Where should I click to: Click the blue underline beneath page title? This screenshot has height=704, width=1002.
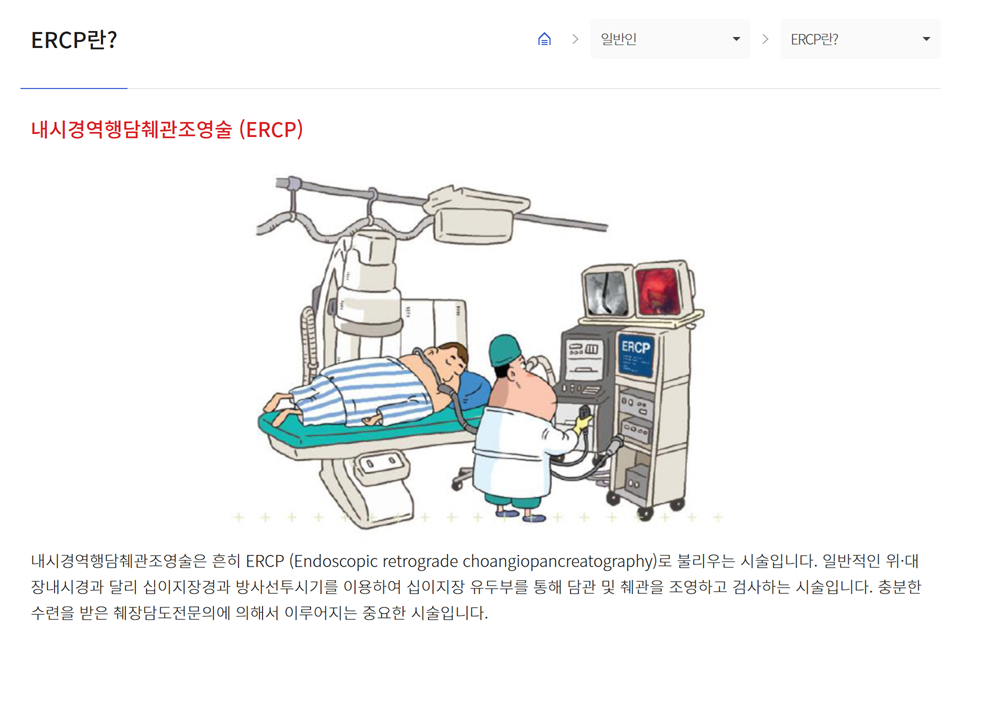pos(74,88)
